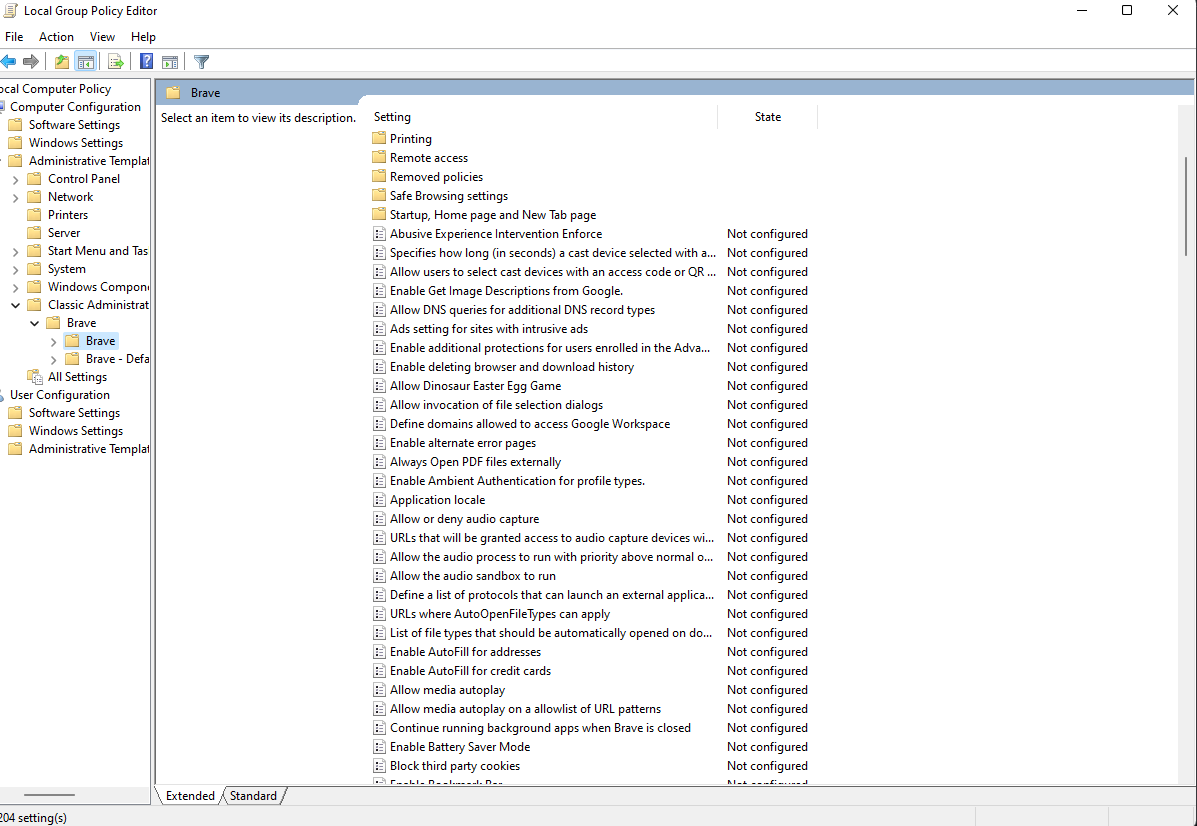The width and height of the screenshot is (1197, 826).
Task: Select Abusive Experience Intervention Enforce policy
Action: click(x=496, y=234)
